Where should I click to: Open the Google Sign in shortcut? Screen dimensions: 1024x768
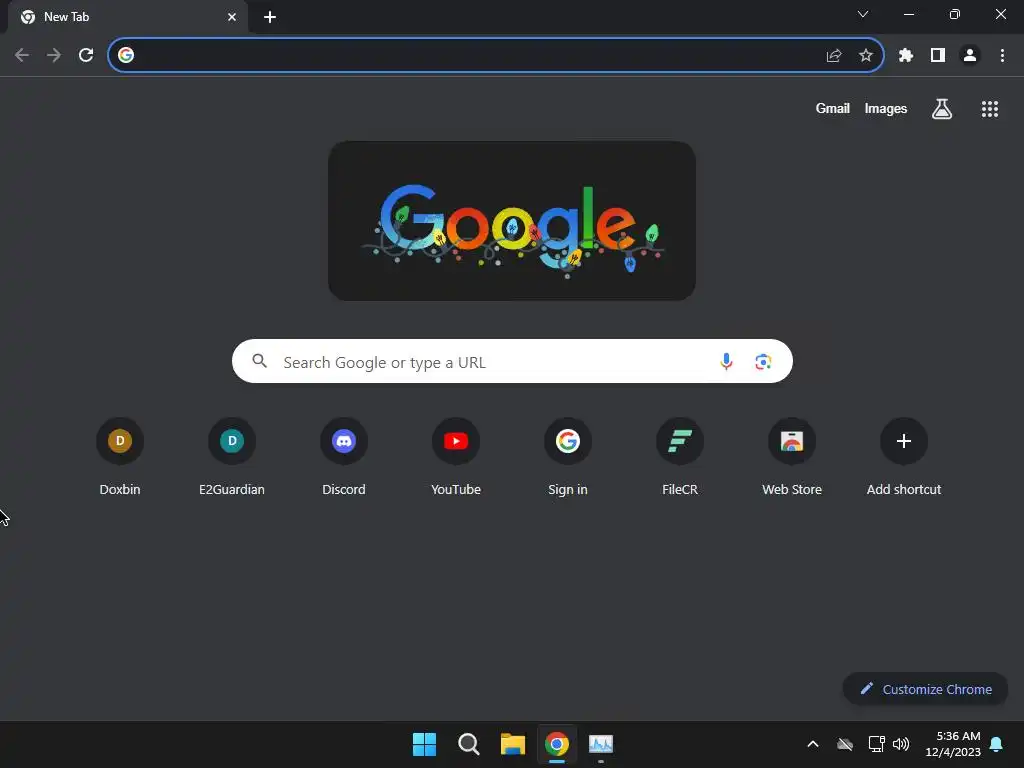tap(568, 457)
